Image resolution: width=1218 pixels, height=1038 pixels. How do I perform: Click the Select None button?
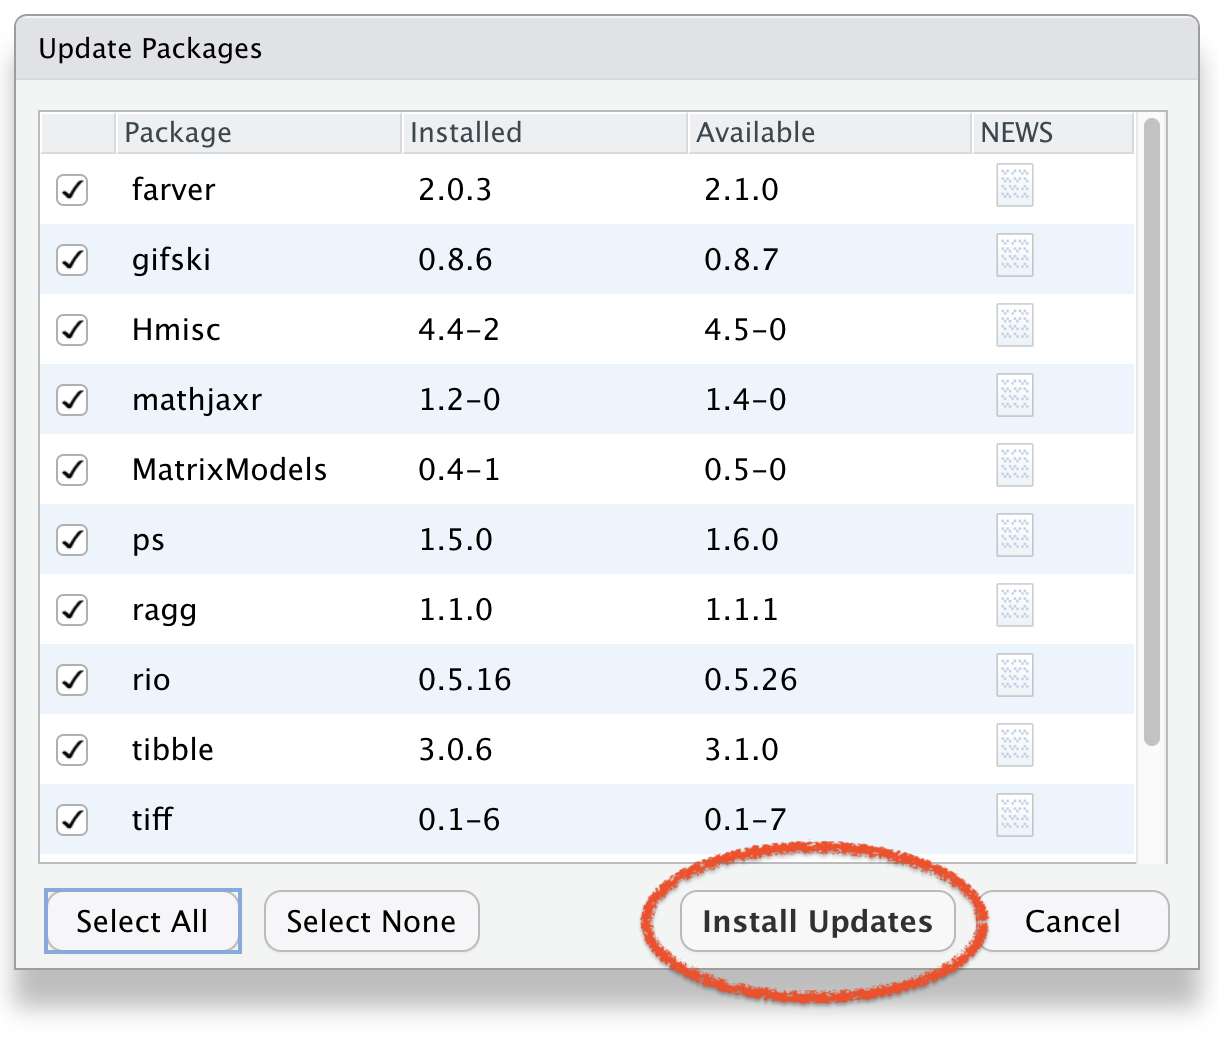click(x=371, y=921)
